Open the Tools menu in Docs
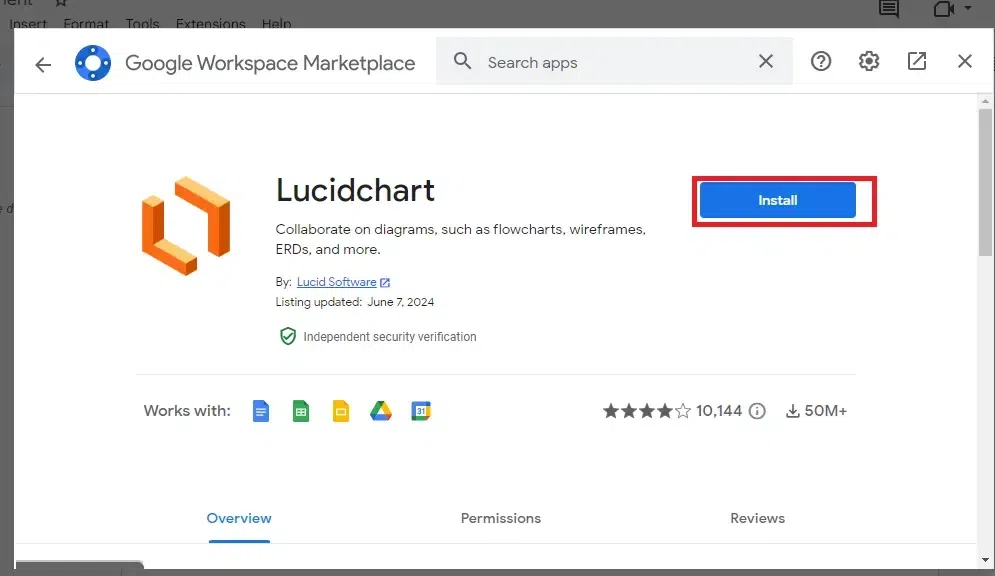Screen dimensions: 995x576 [x=142, y=23]
